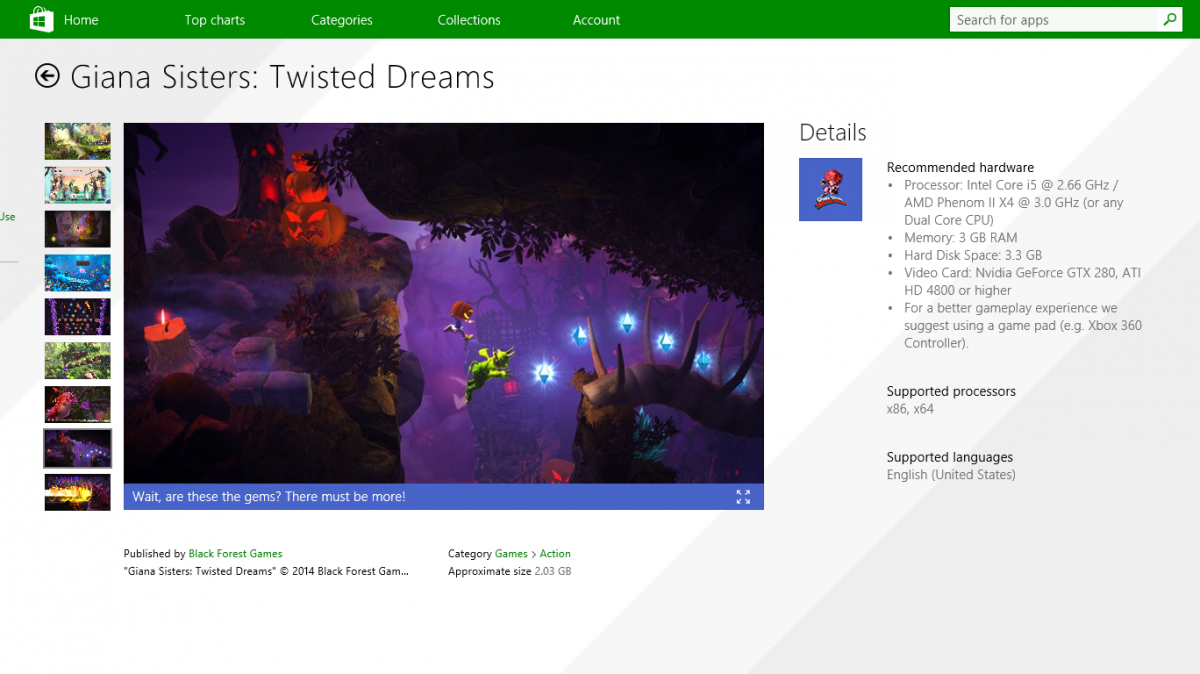
Task: Click the Giana Sisters app tile icon
Action: [830, 190]
